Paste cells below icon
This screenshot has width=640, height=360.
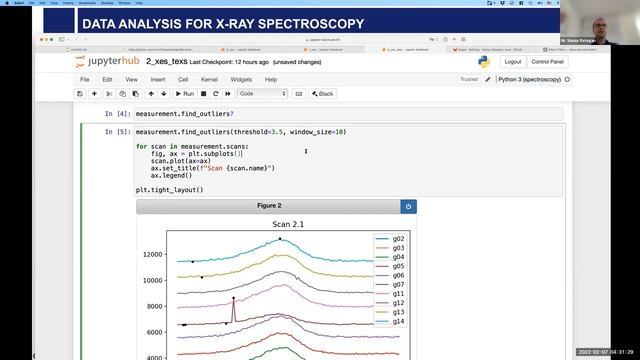pos(136,94)
